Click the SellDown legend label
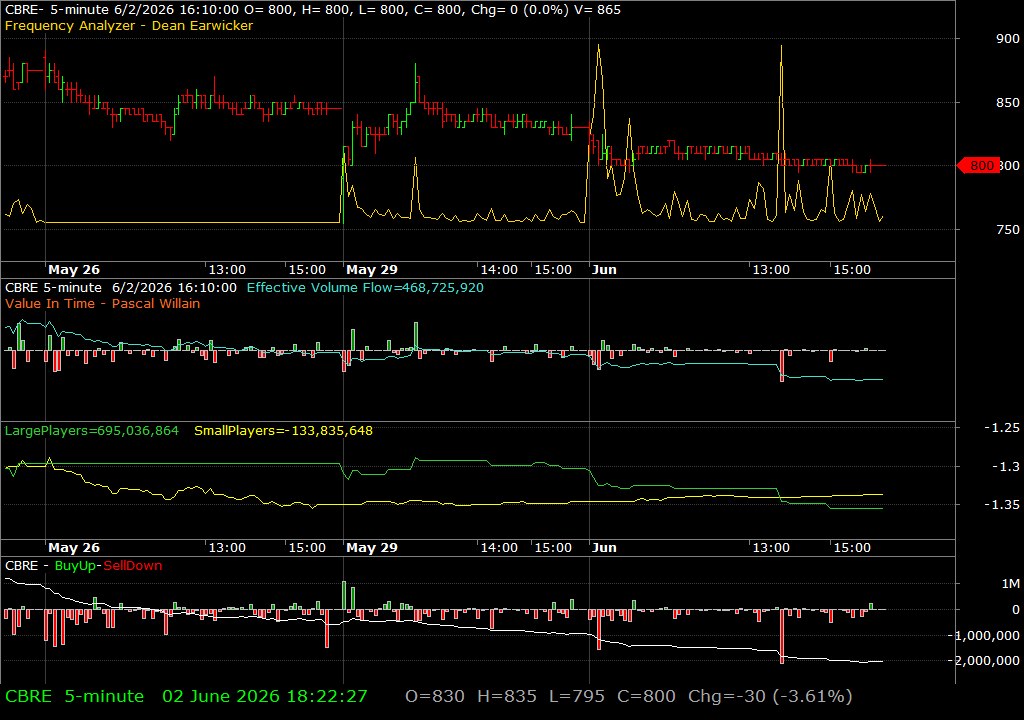Viewport: 1024px width, 720px height. click(x=133, y=565)
